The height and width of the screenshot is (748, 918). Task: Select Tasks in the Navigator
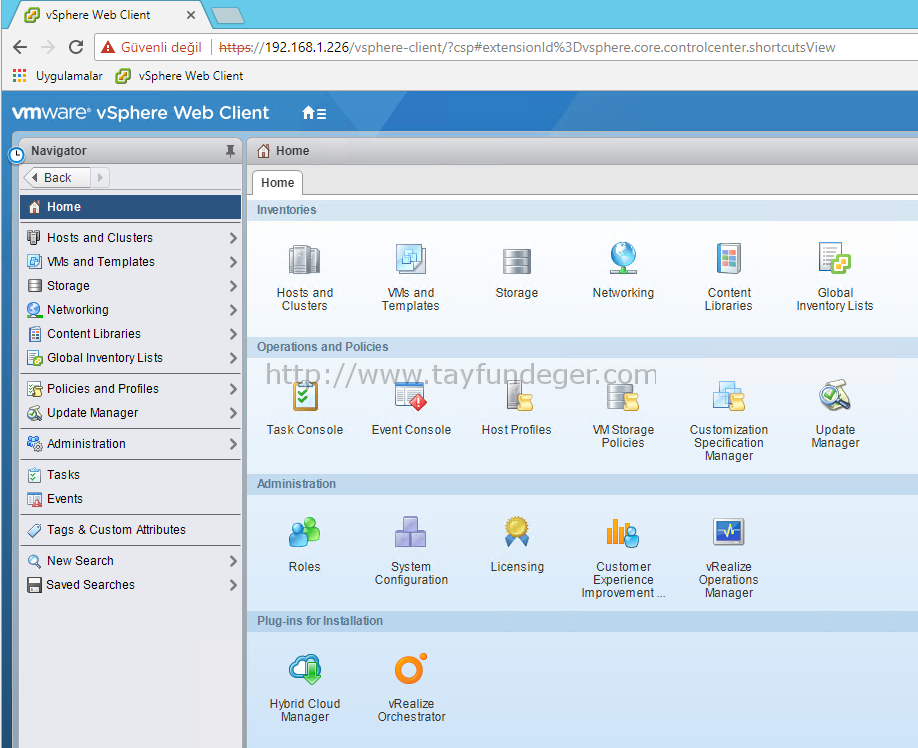131,475
